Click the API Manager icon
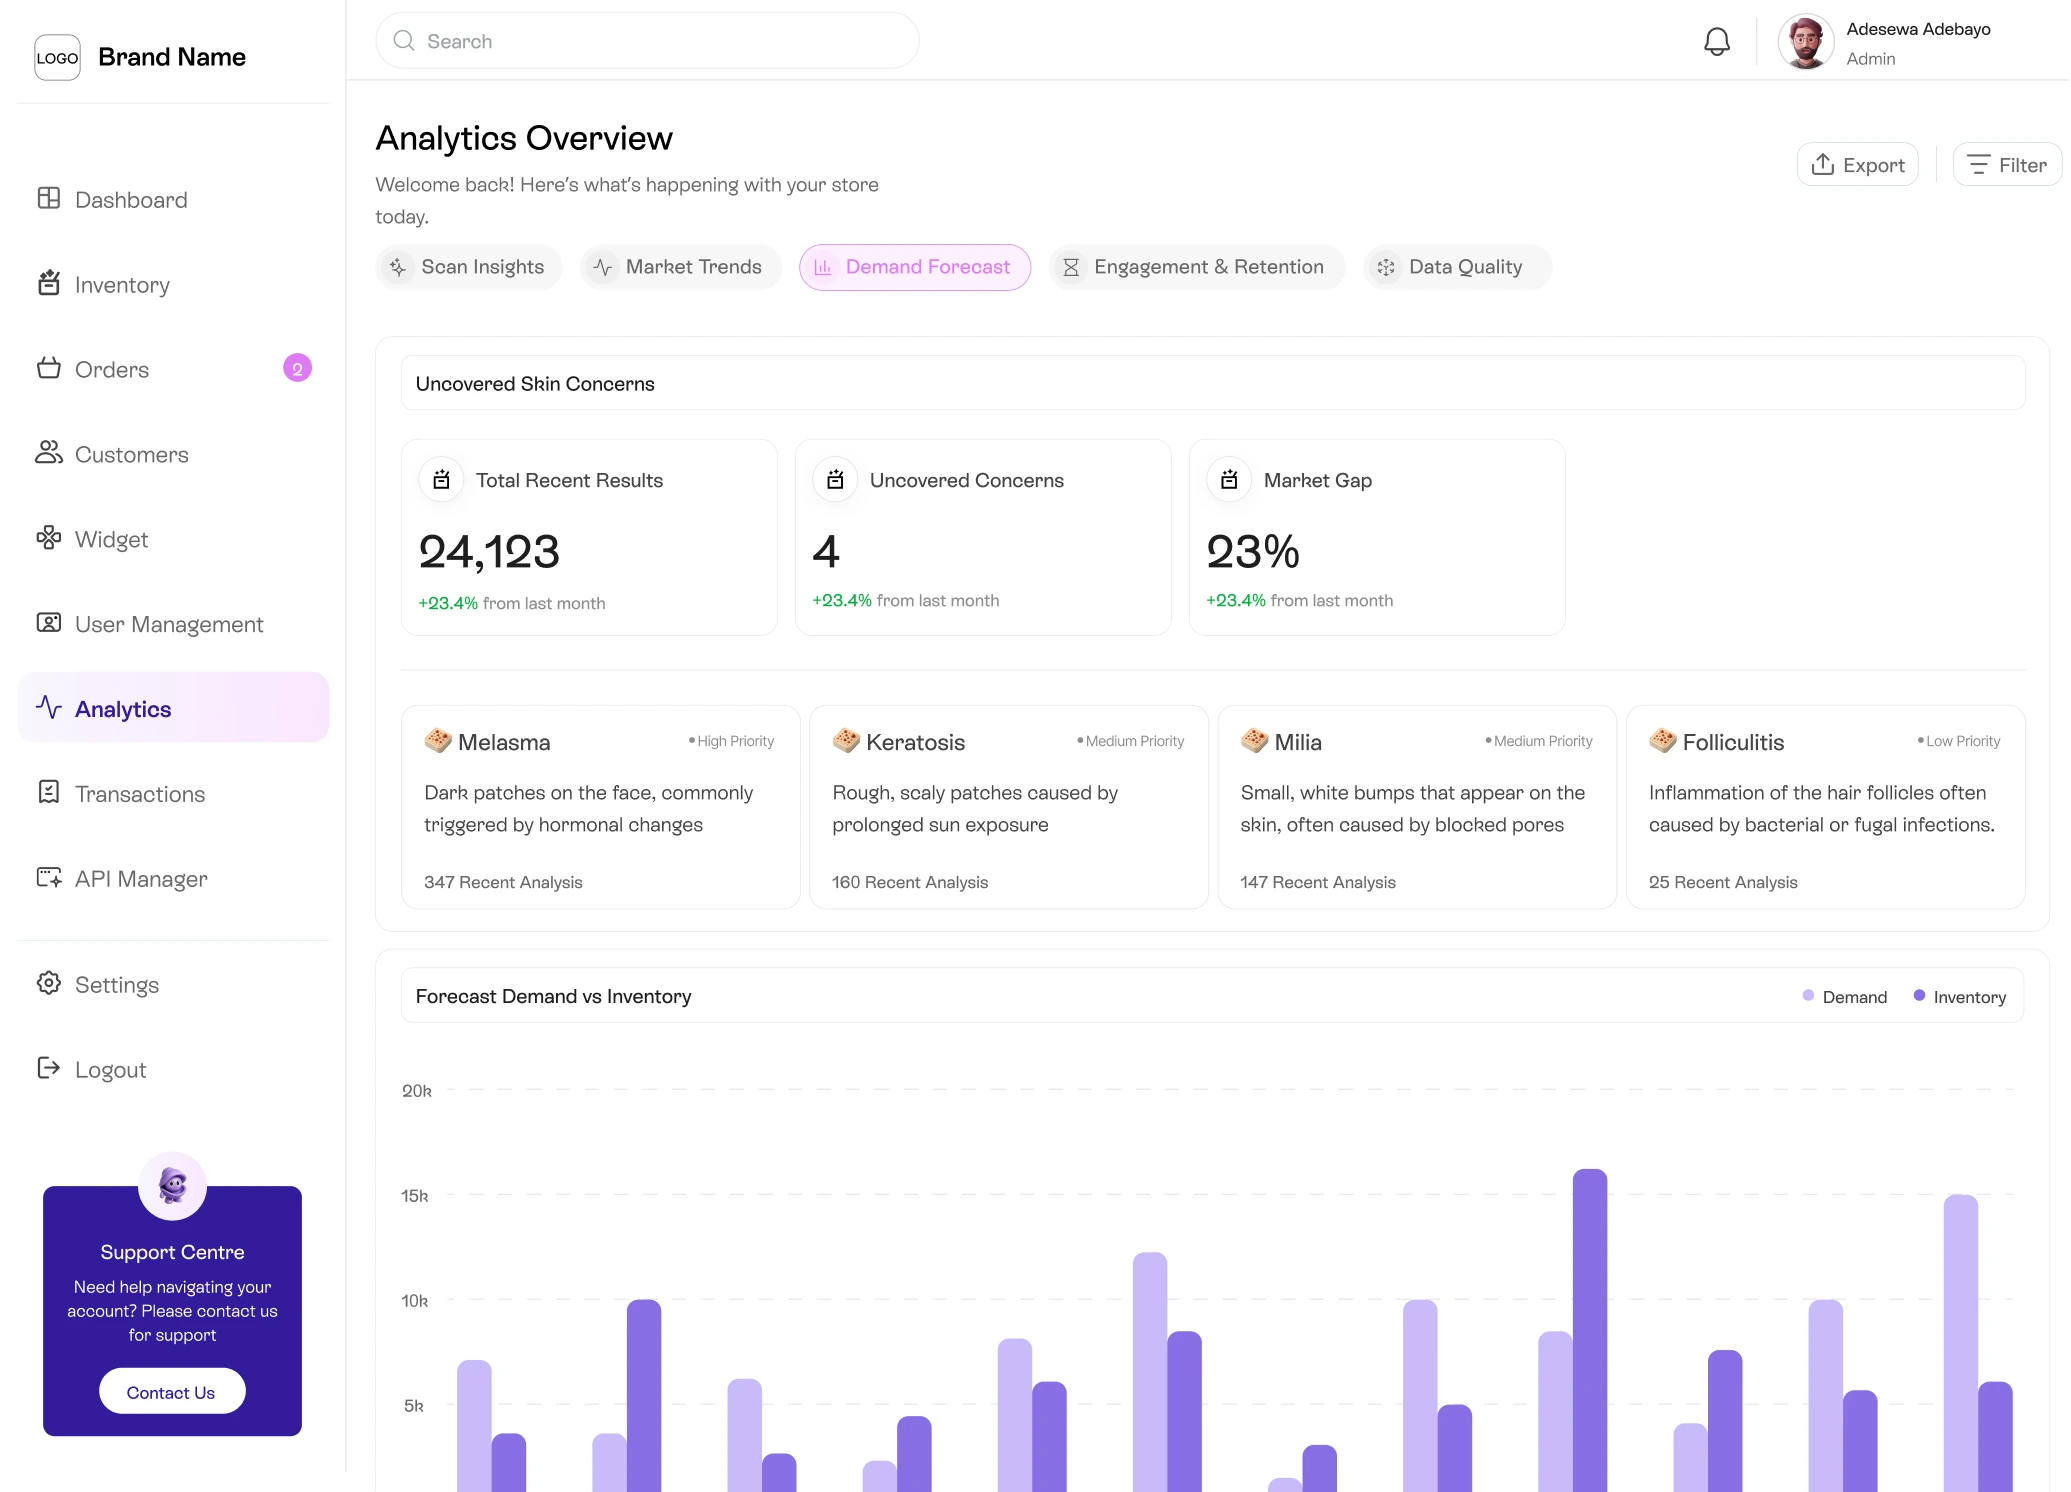The height and width of the screenshot is (1492, 2071). 48,878
